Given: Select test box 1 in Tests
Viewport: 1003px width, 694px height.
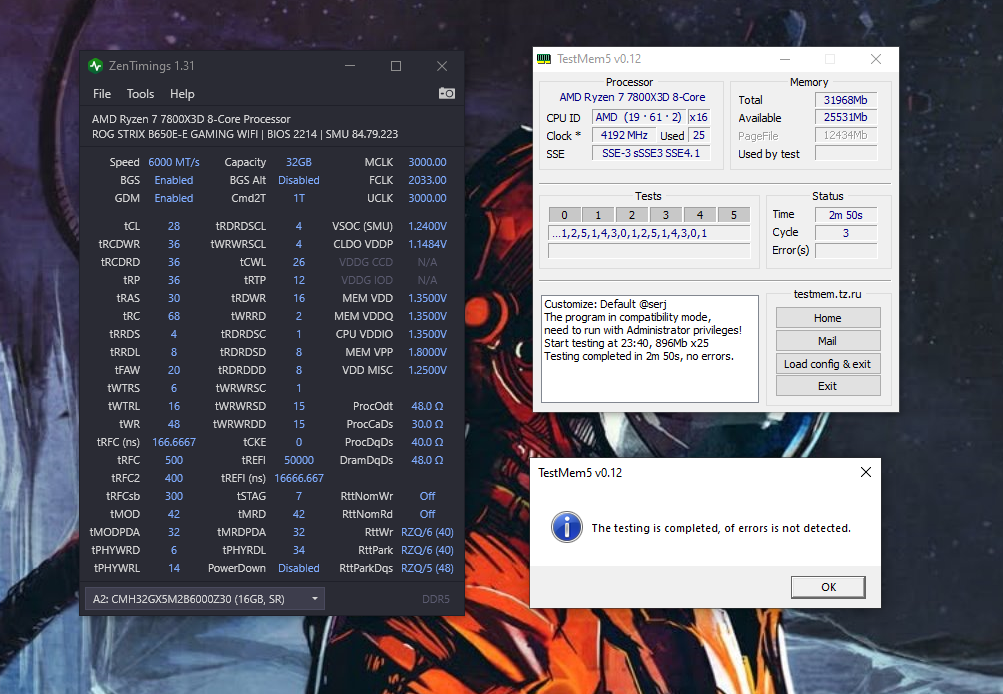Looking at the screenshot, I should click(x=598, y=215).
